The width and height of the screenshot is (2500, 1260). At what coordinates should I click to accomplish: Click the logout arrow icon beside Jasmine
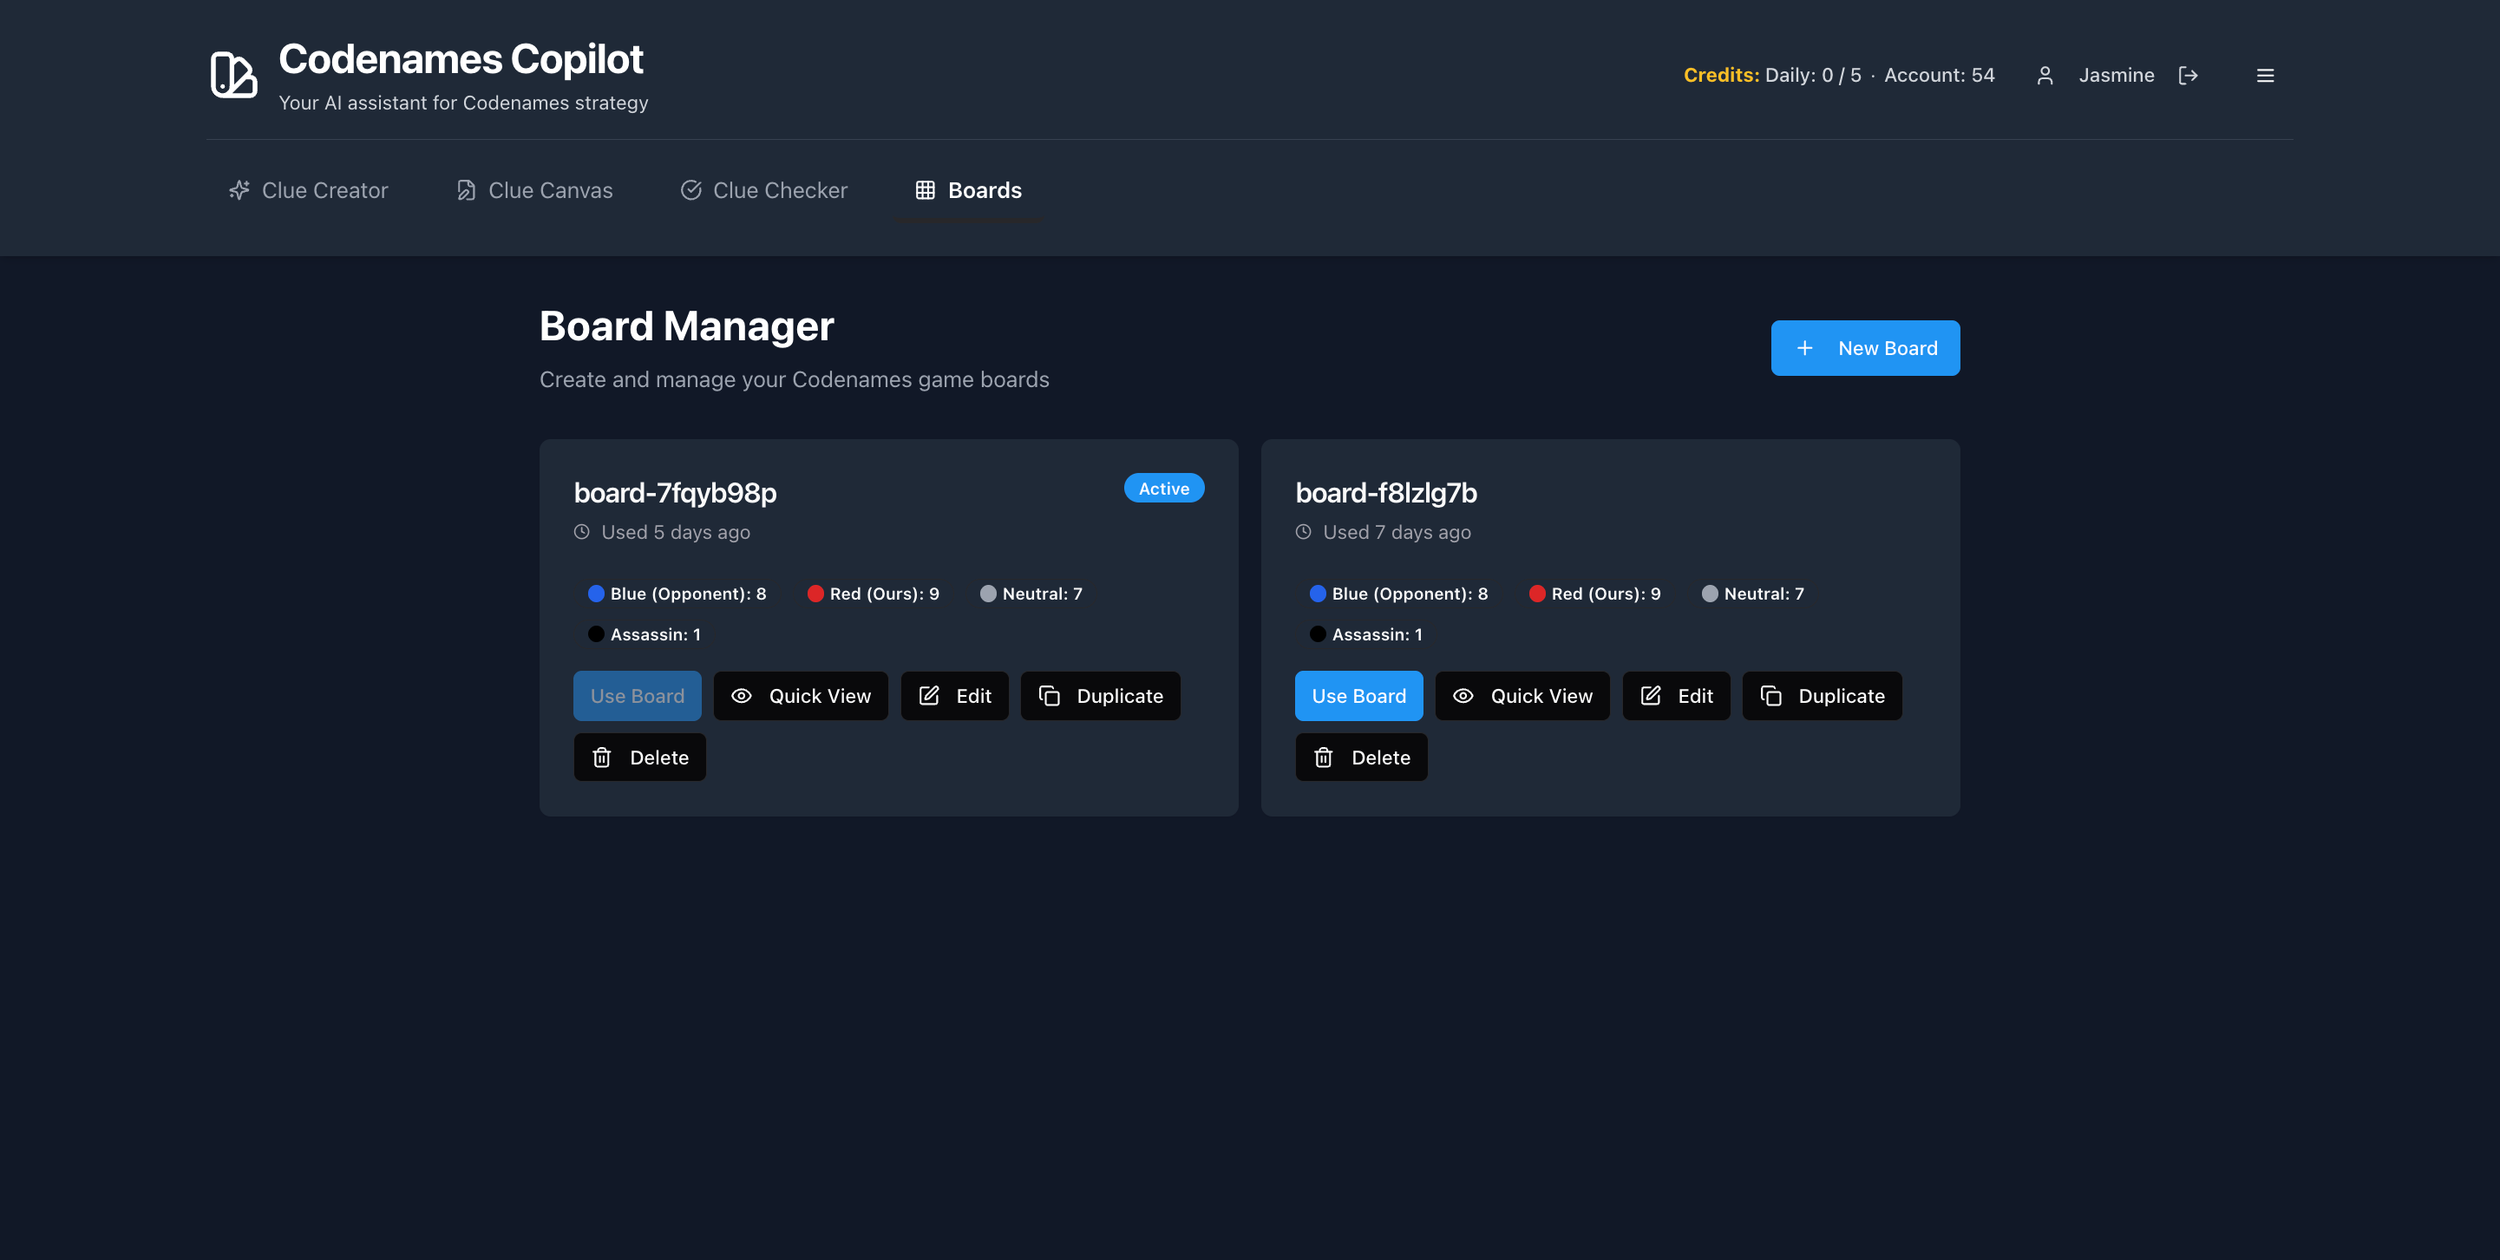point(2188,76)
